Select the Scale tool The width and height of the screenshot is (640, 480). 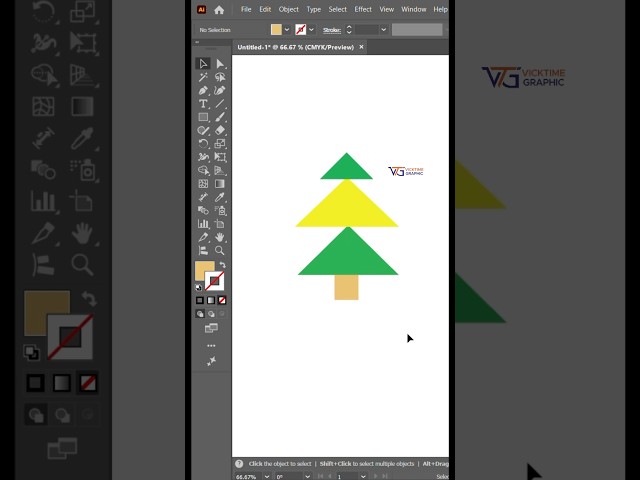pyautogui.click(x=220, y=144)
